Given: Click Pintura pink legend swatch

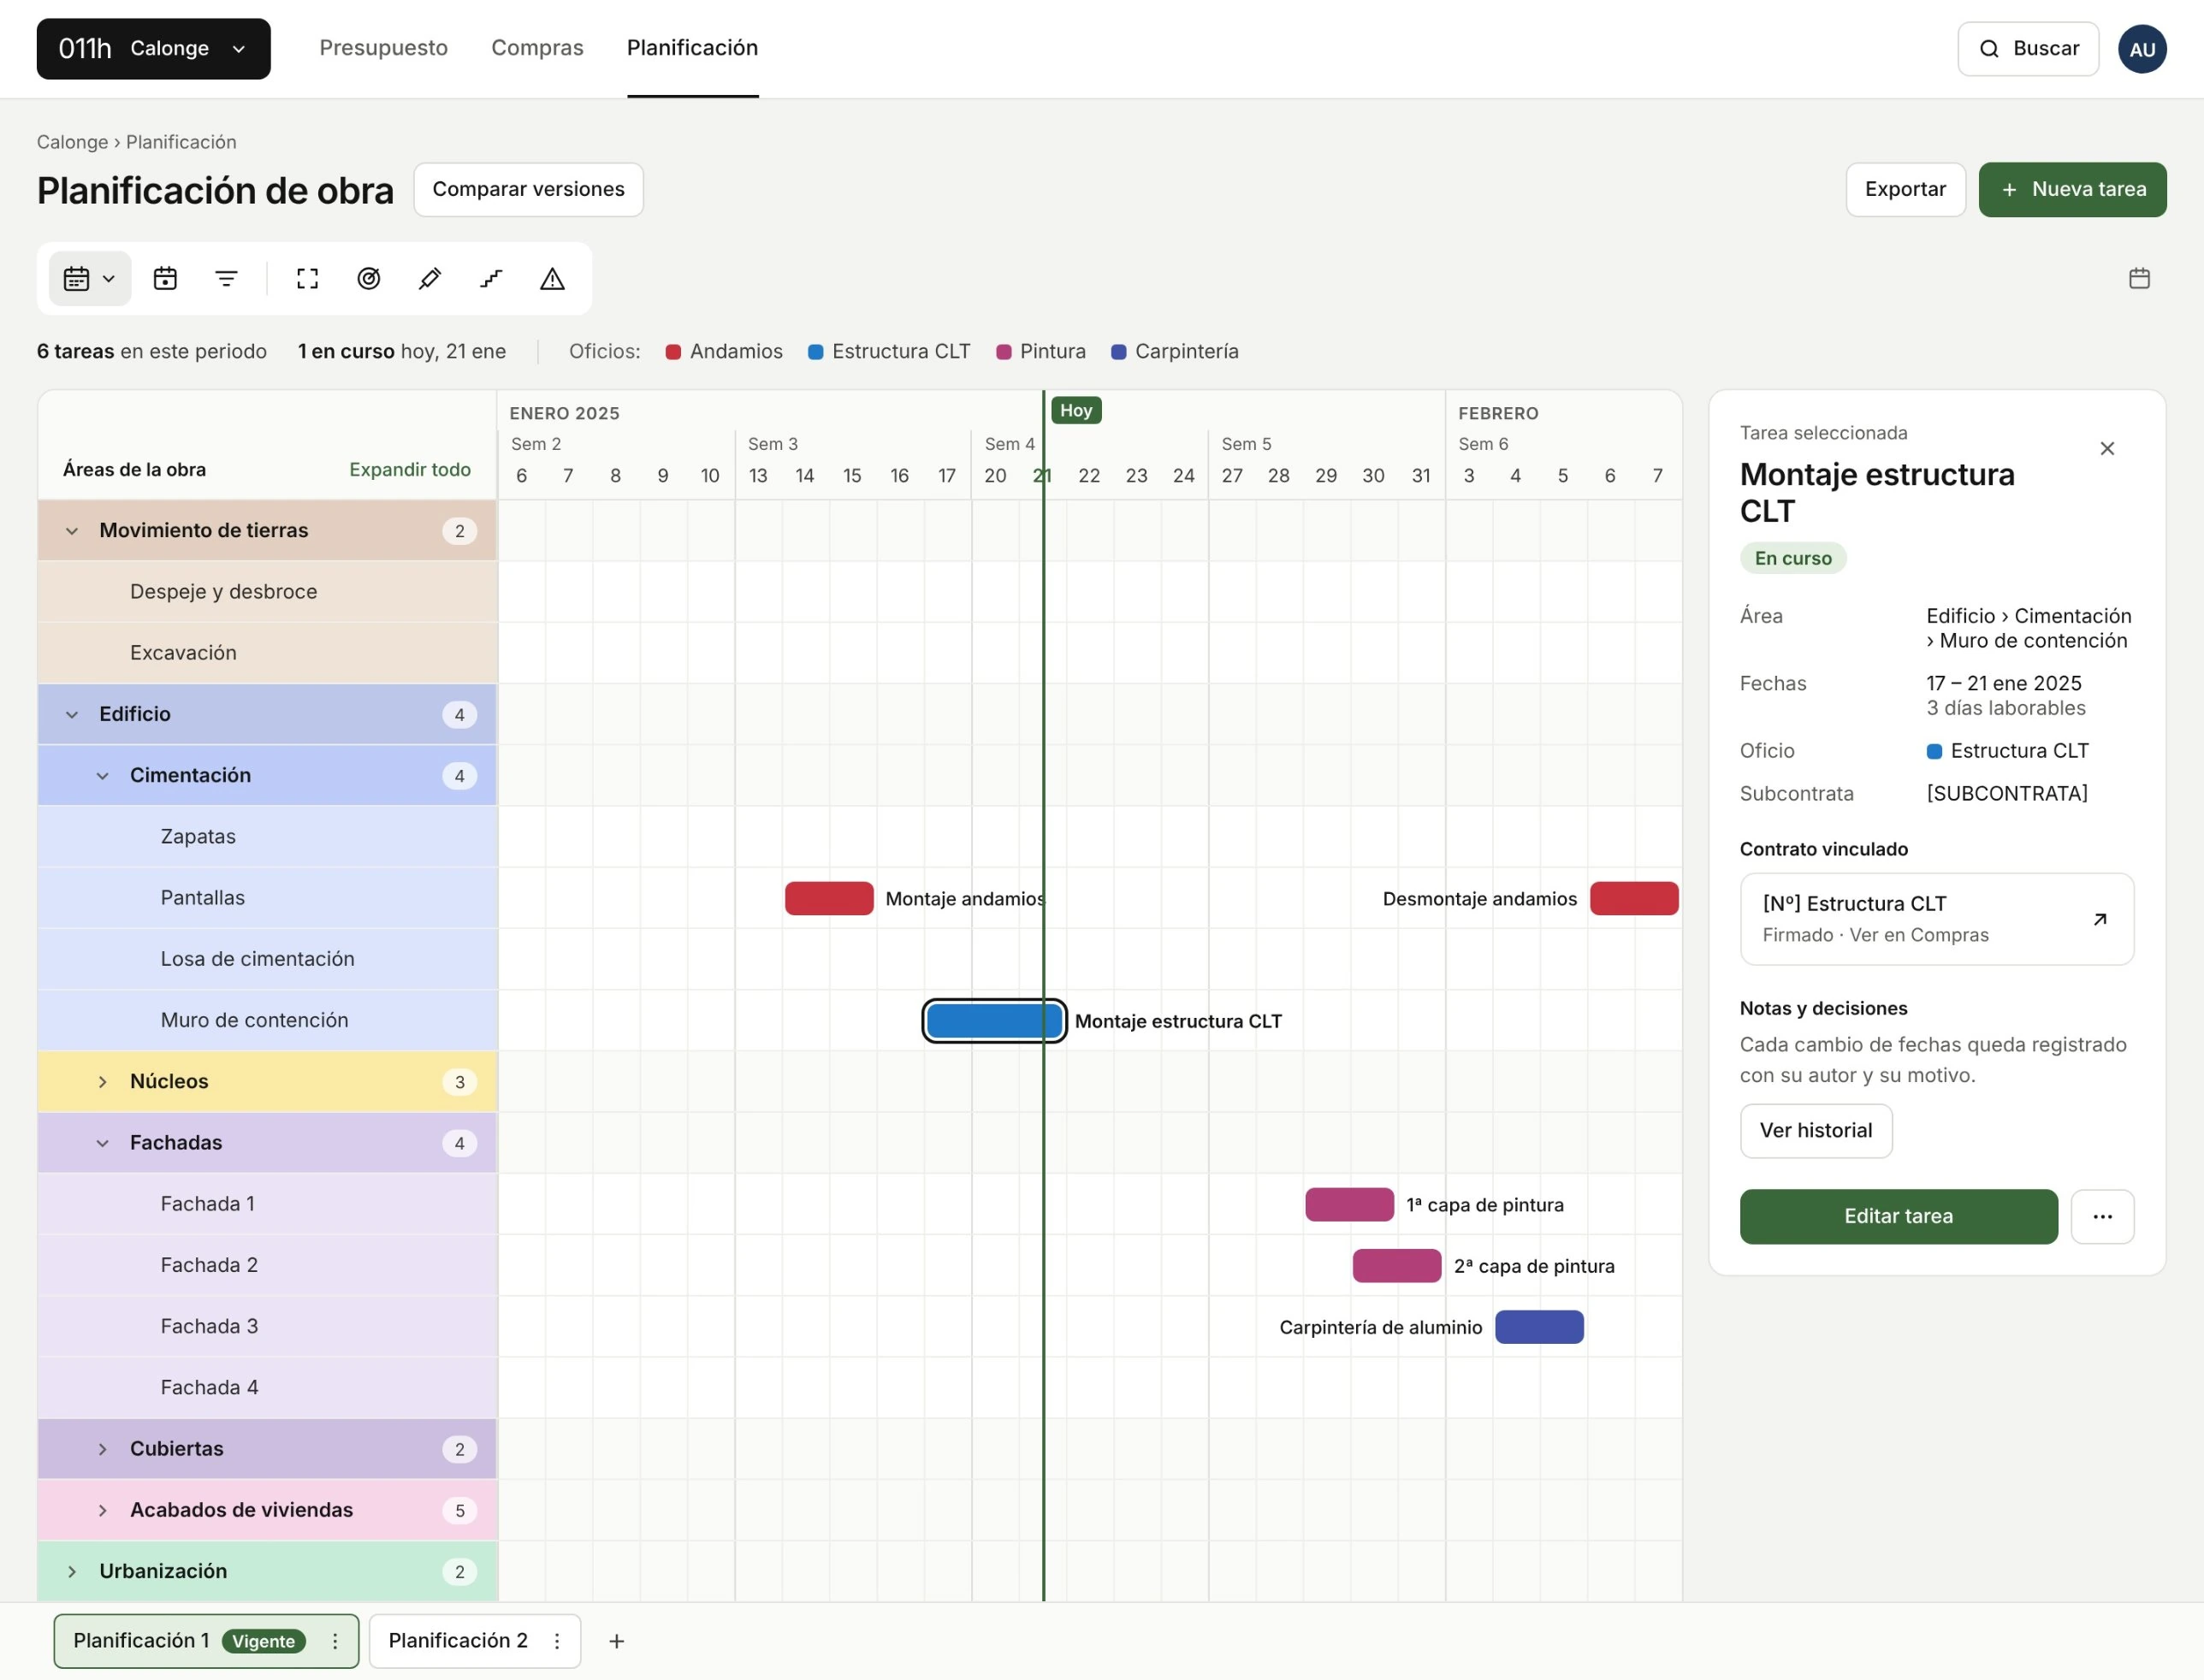Looking at the screenshot, I should [1004, 352].
